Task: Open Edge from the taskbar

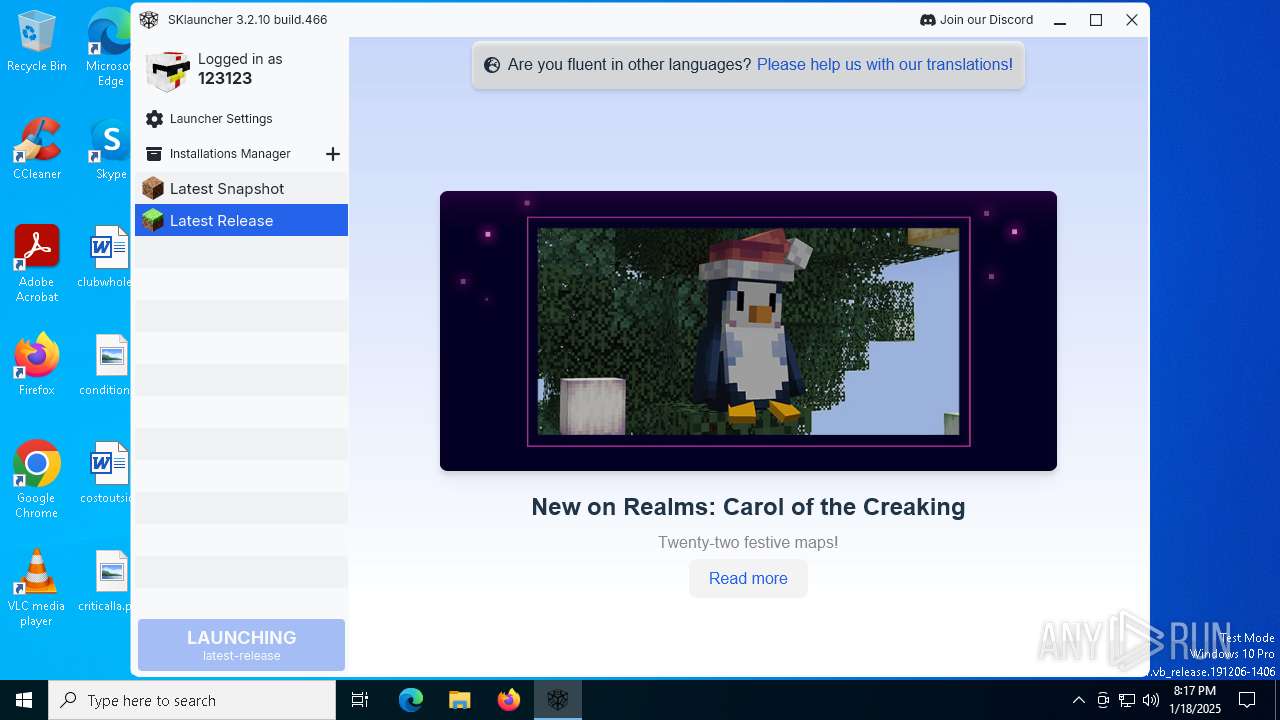Action: coord(411,700)
